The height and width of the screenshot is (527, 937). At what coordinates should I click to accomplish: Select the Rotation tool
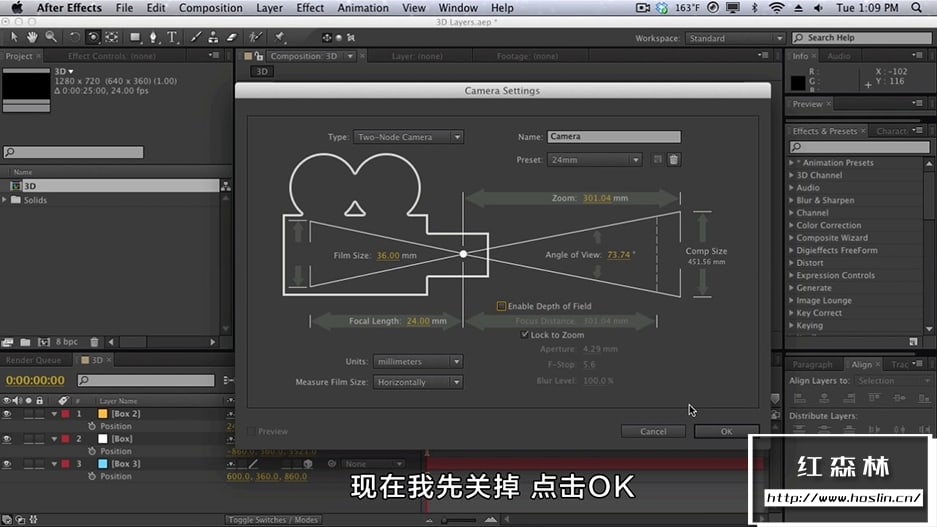(74, 37)
